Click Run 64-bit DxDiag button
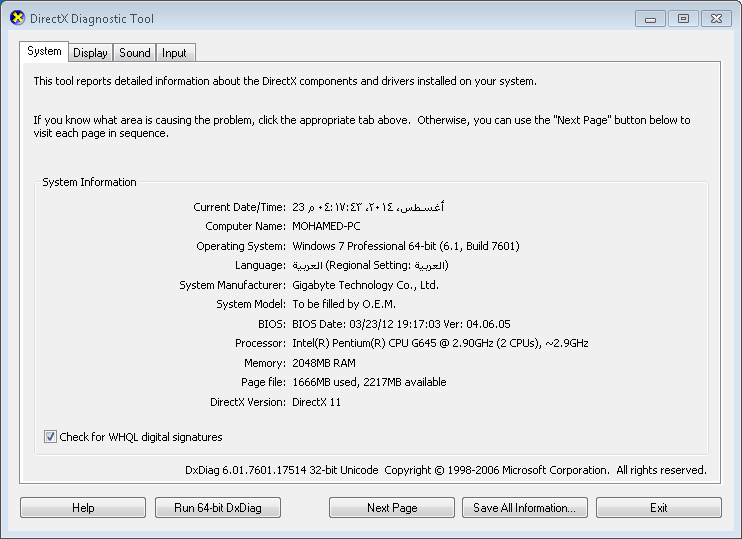The image size is (742, 539). click(x=218, y=508)
